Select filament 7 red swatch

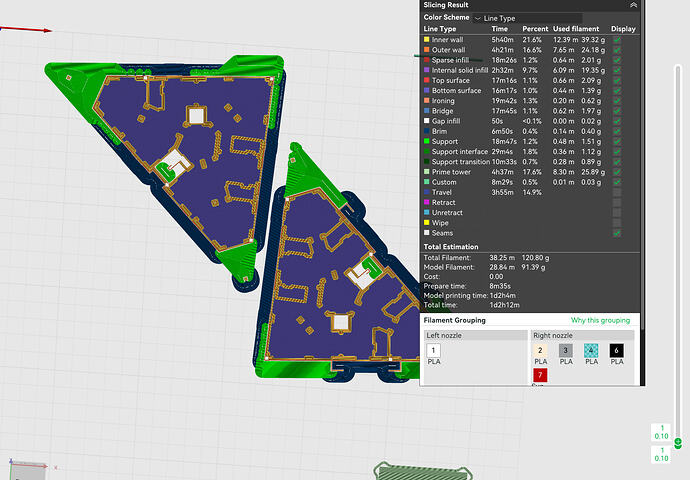pos(540,375)
